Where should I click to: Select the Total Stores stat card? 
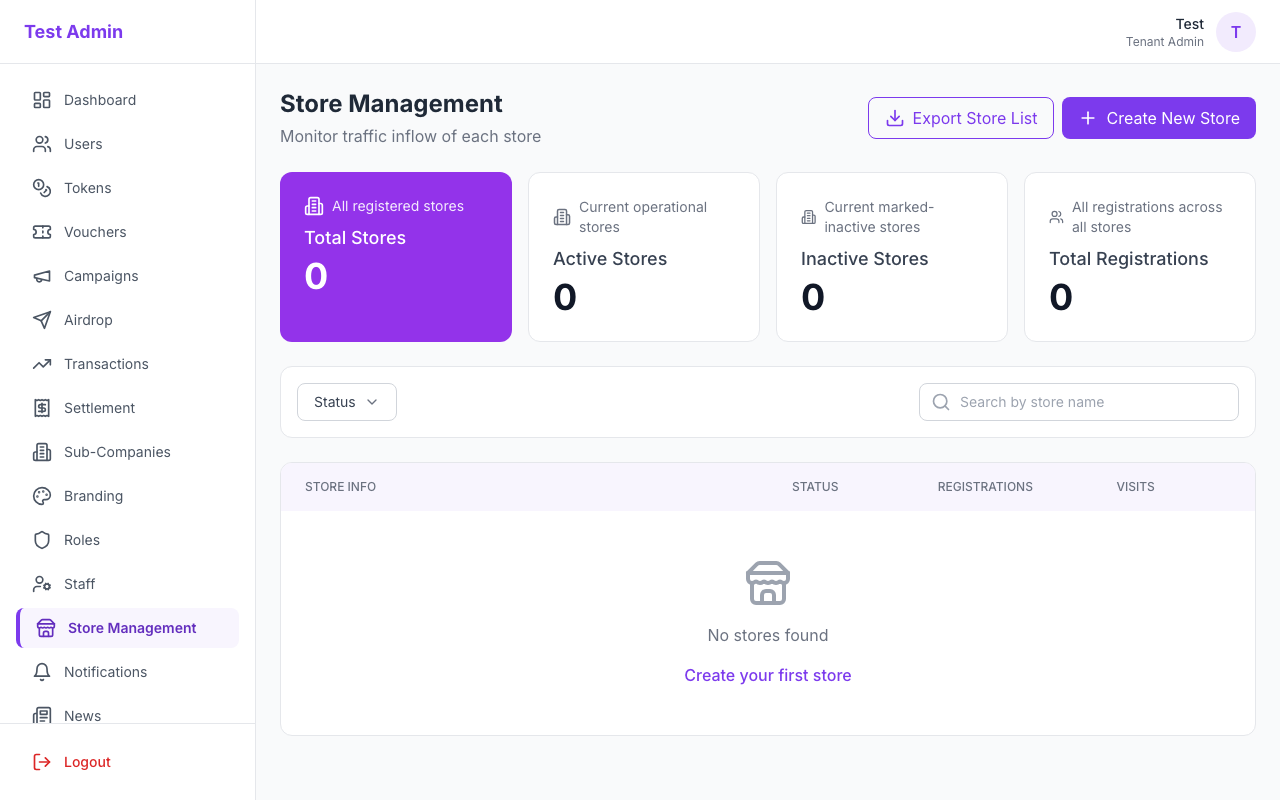(395, 256)
